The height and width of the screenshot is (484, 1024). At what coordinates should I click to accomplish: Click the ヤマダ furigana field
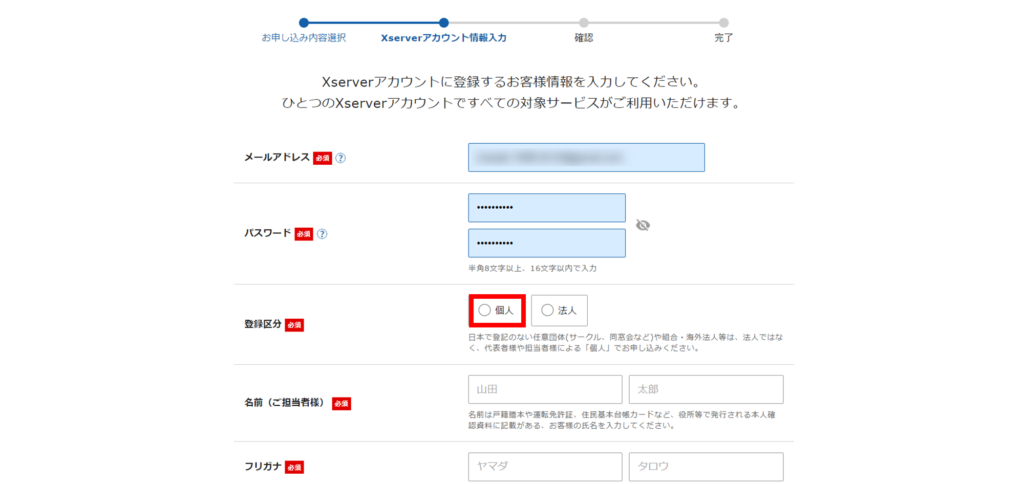pos(545,466)
